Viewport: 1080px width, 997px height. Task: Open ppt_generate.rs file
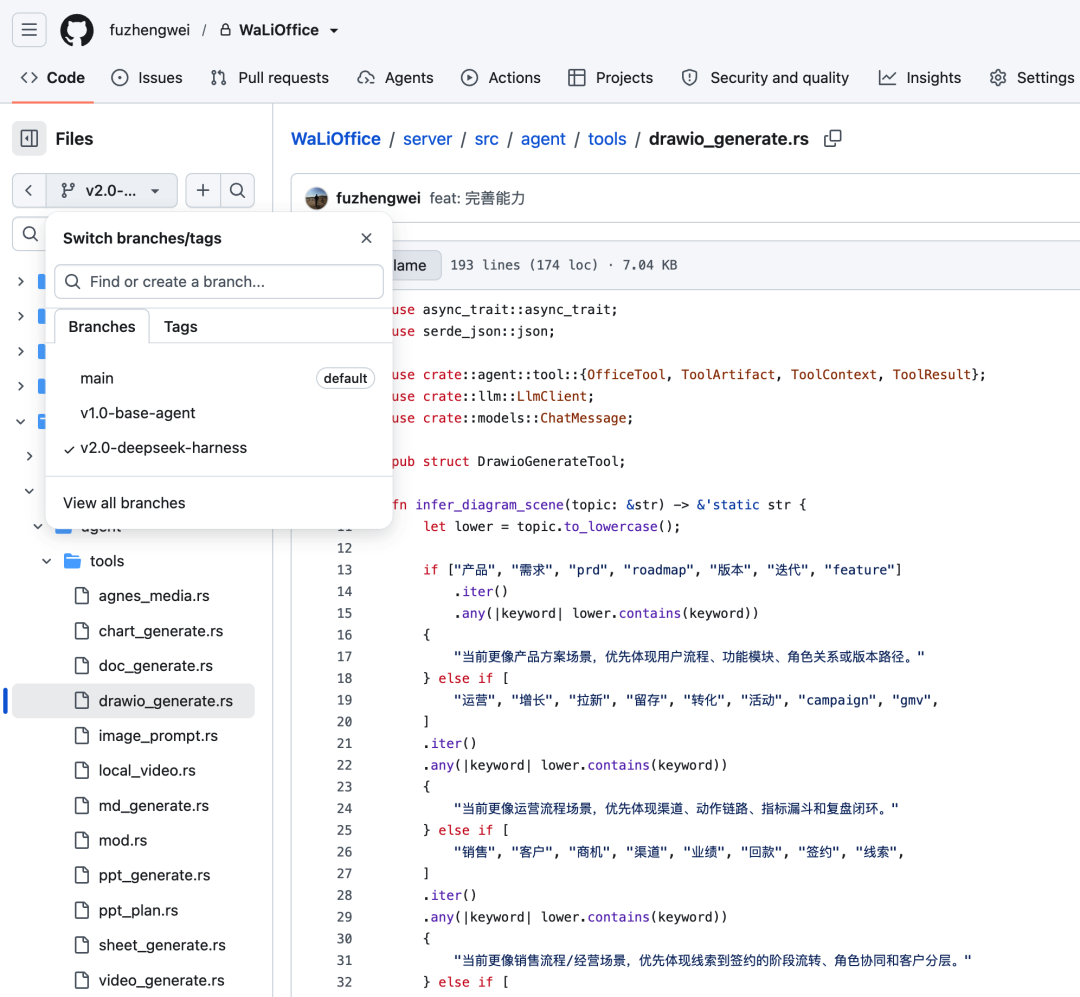coord(154,875)
